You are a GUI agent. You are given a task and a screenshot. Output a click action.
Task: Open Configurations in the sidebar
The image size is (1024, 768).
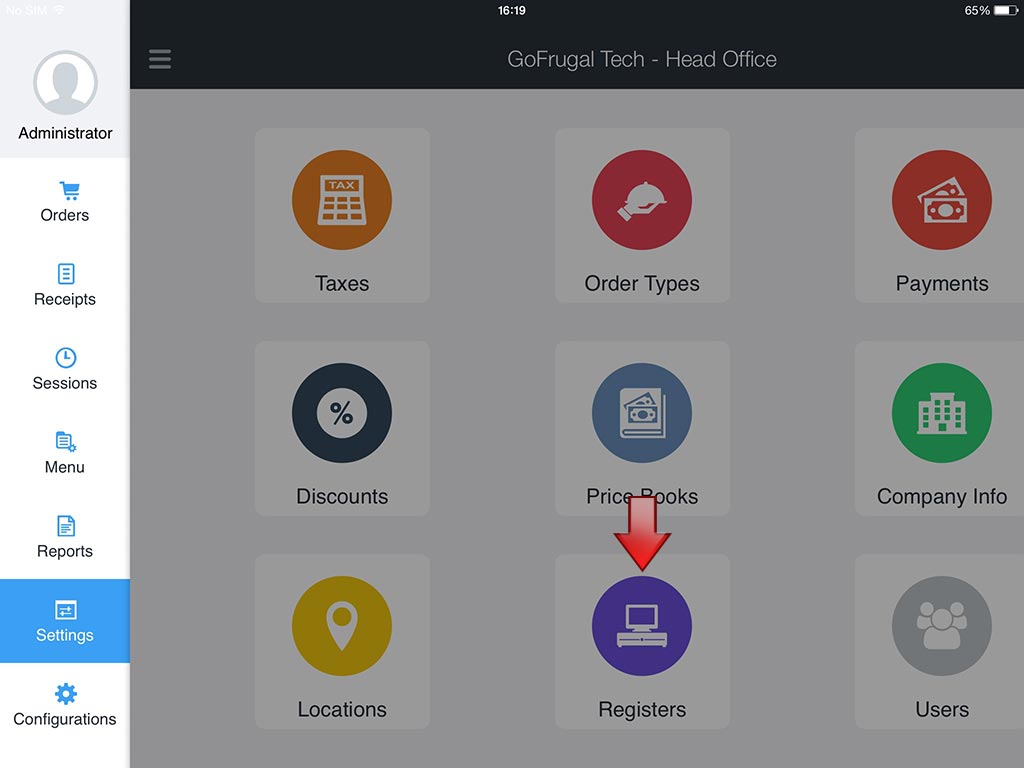point(65,706)
